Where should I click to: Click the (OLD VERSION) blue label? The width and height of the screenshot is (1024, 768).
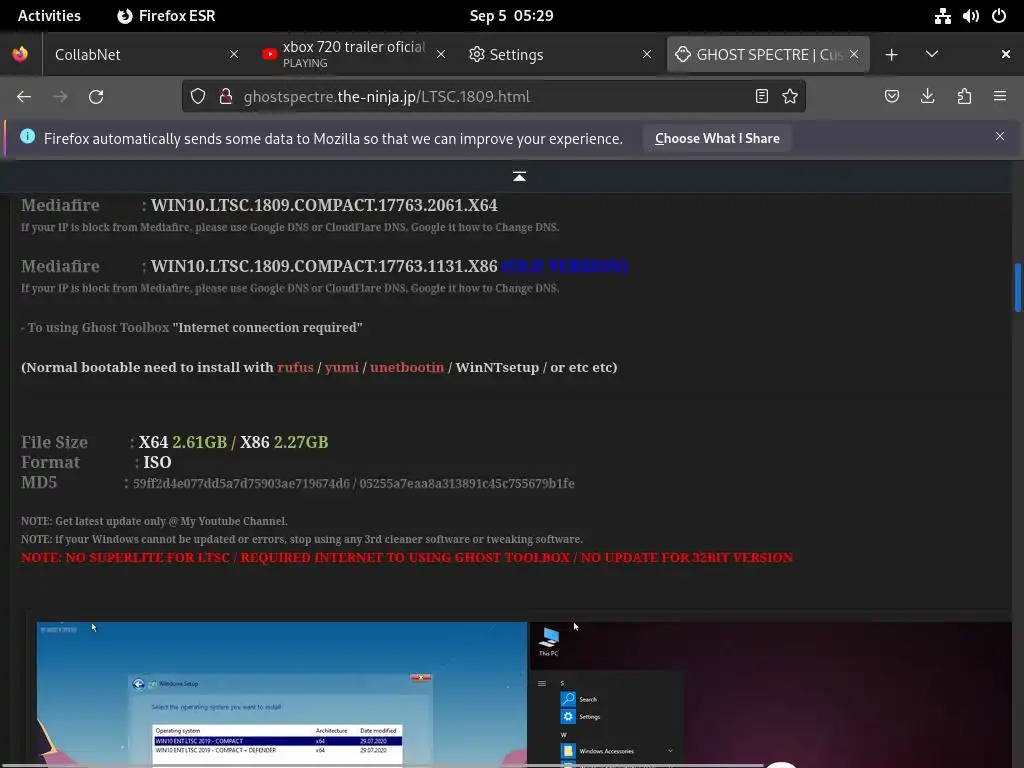[x=565, y=266]
